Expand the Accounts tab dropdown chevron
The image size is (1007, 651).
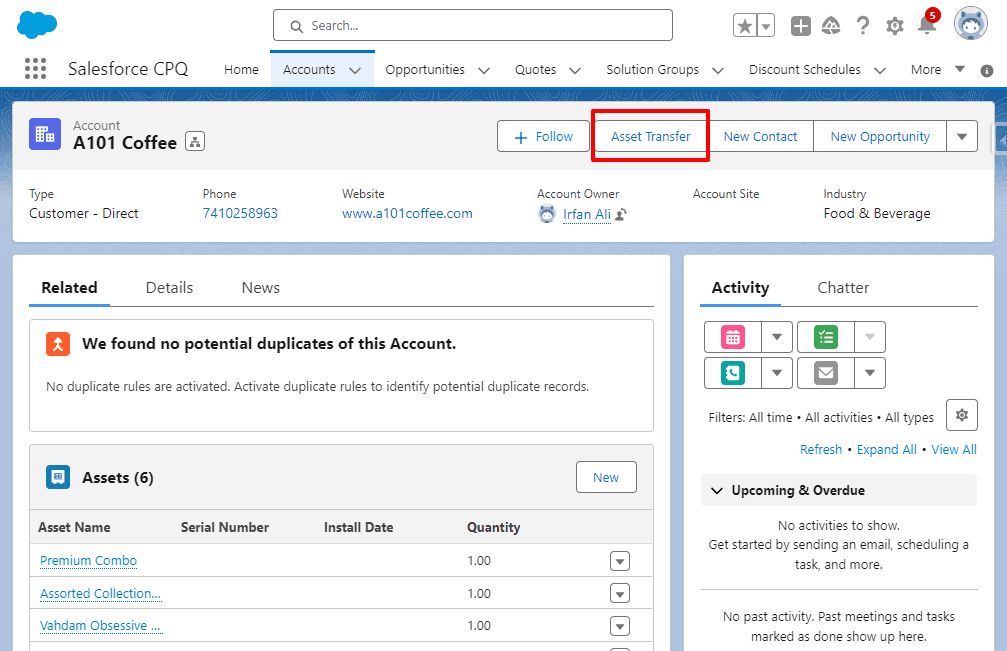tap(355, 70)
